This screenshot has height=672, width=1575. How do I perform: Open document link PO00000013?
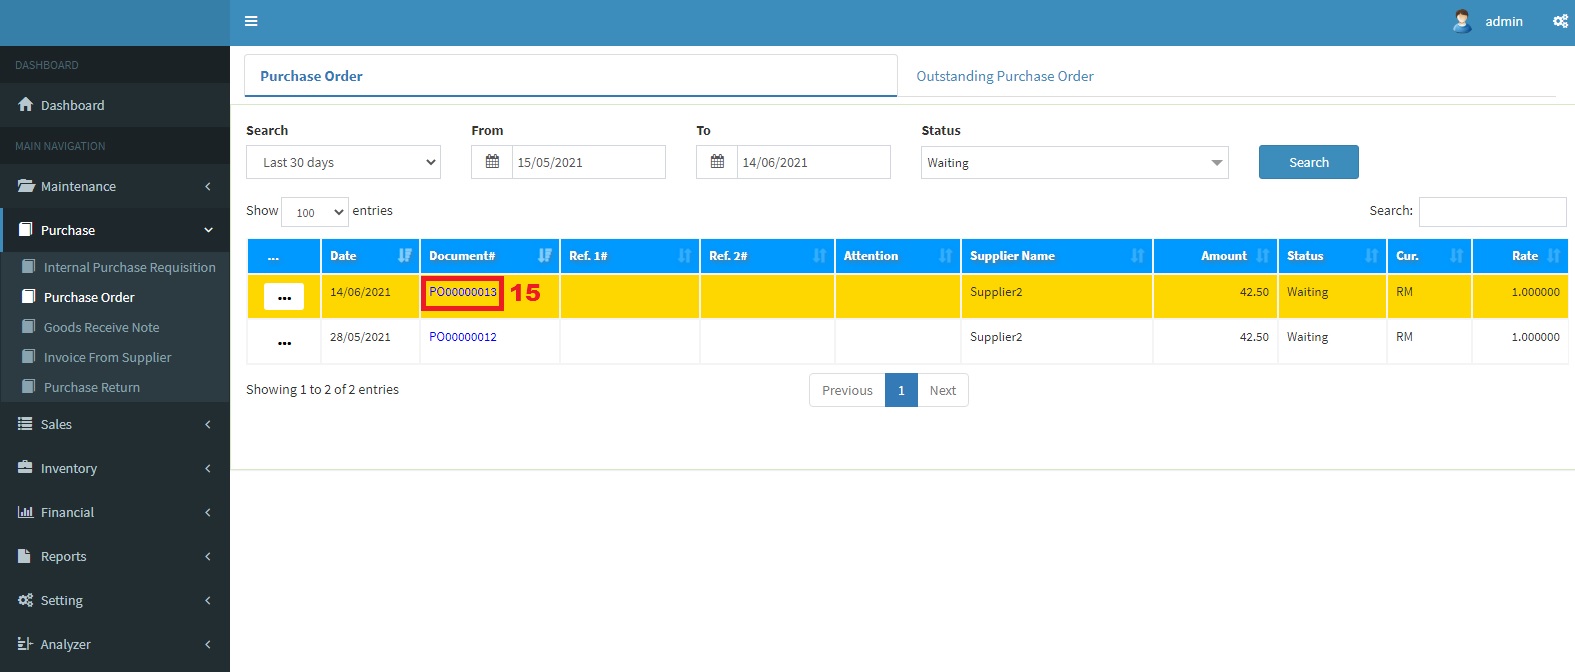pos(462,292)
